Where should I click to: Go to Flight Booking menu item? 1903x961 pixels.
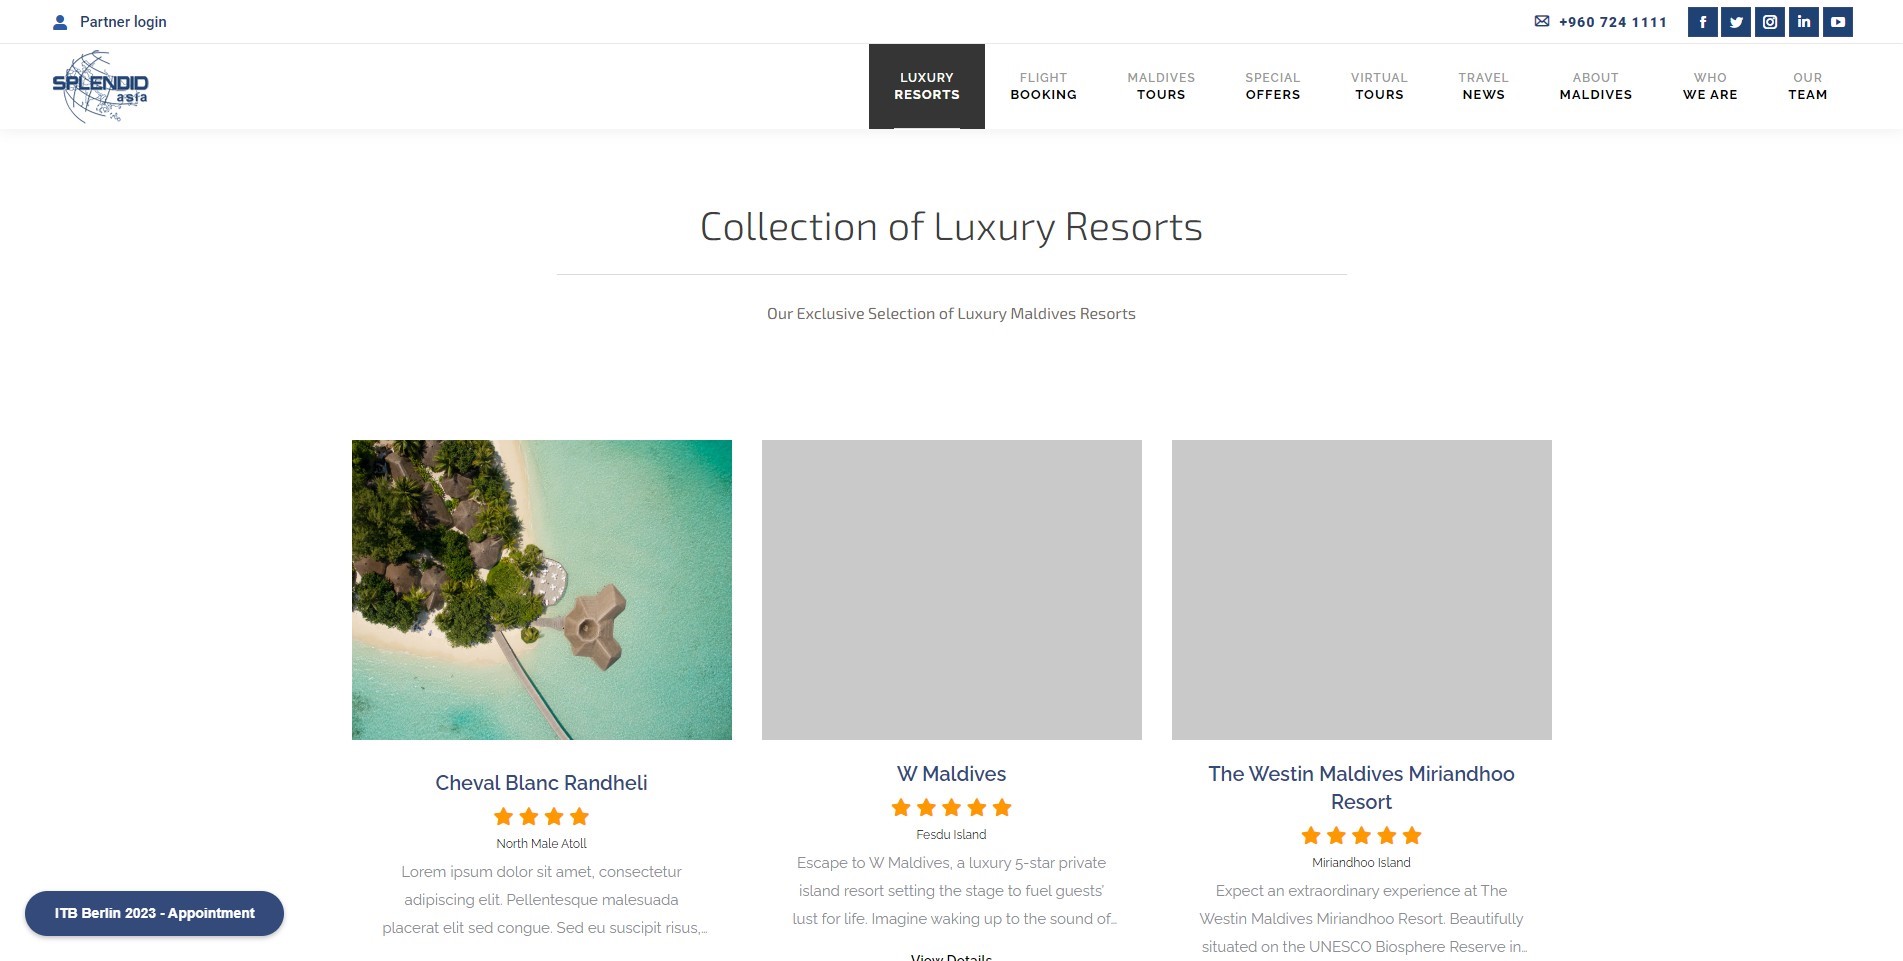coord(1043,86)
